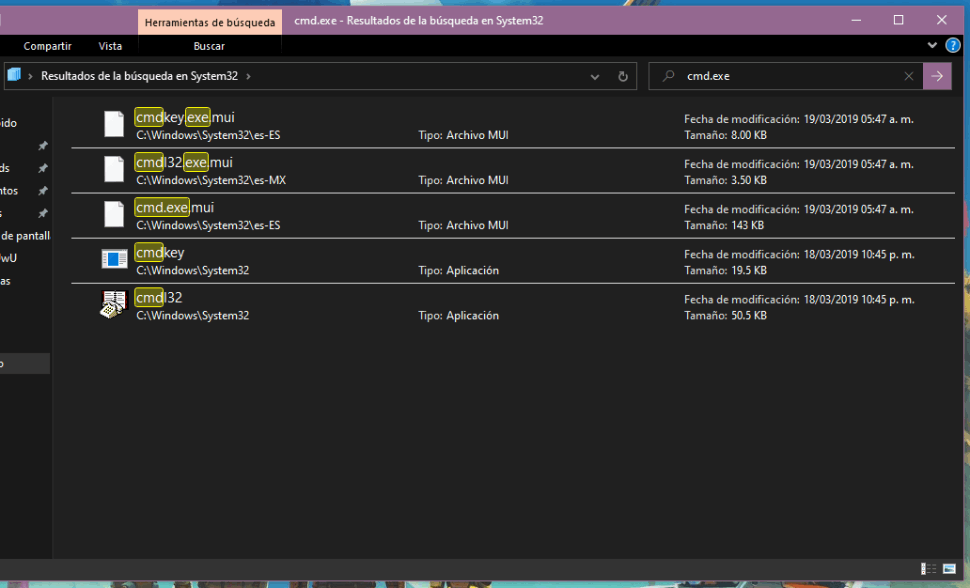Switch to large icons view
Viewport: 970px width, 588px height.
tap(949, 569)
